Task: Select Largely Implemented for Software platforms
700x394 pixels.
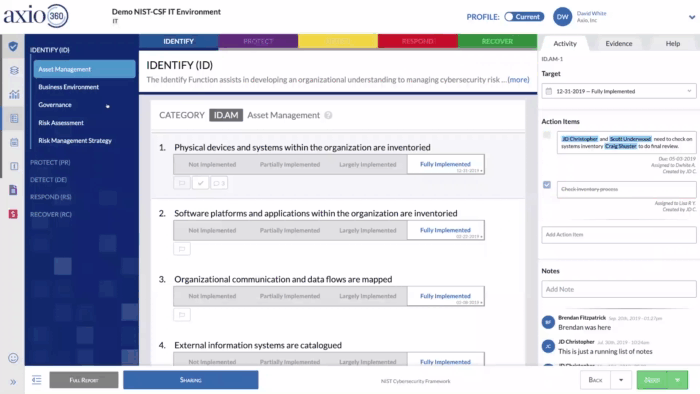Action: point(368,230)
